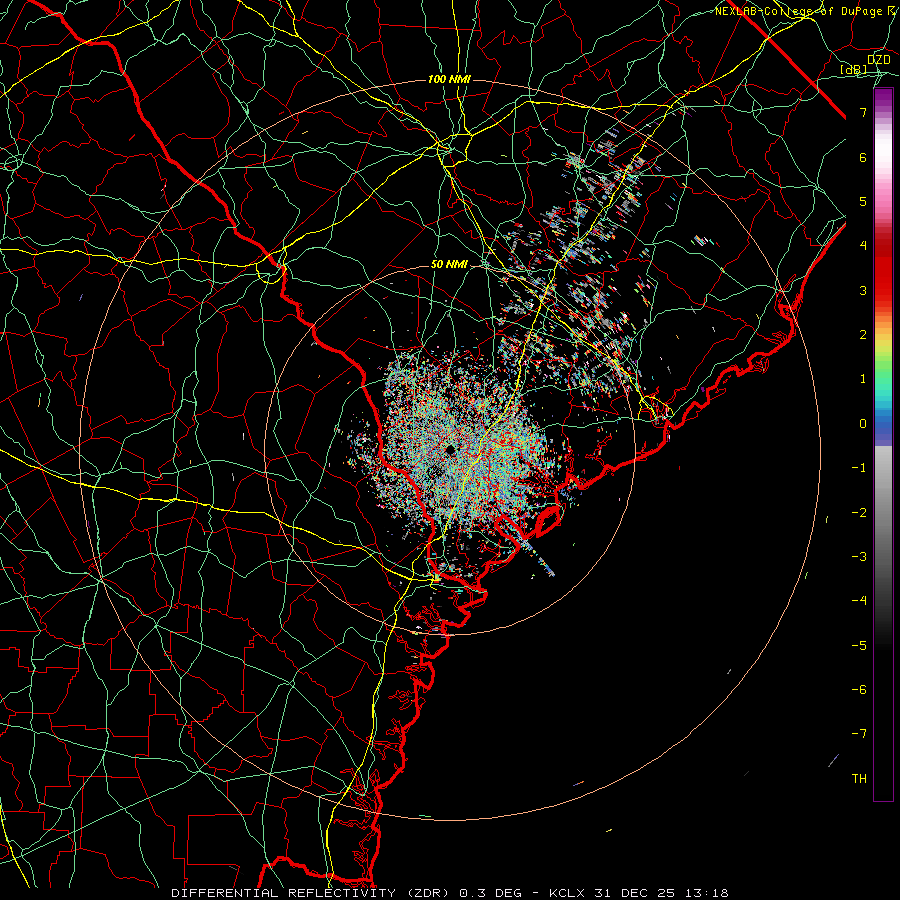Click the "7" value on color scale
Viewport: 900px width, 900px height.
[x=863, y=112]
